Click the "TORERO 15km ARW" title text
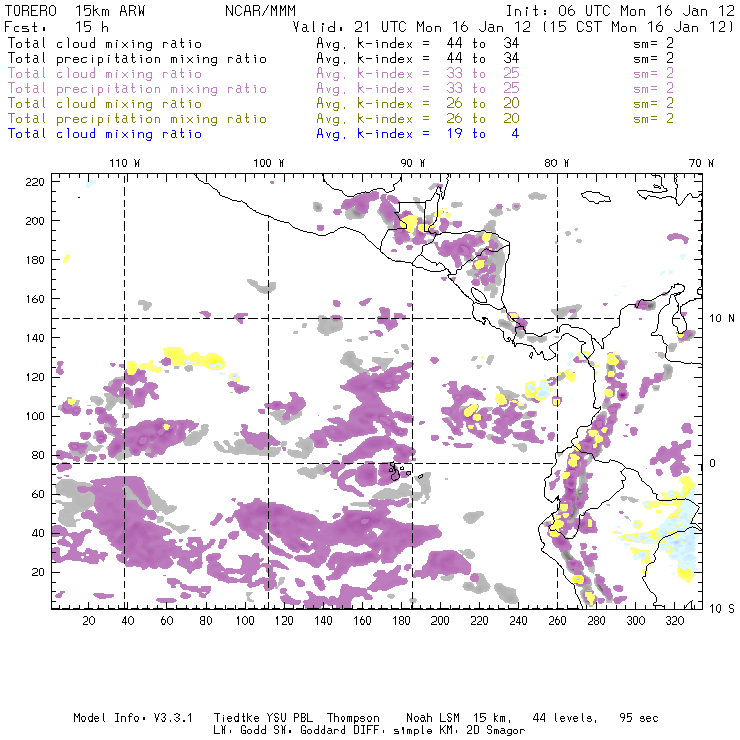The height and width of the screenshot is (740, 740). 75,11
